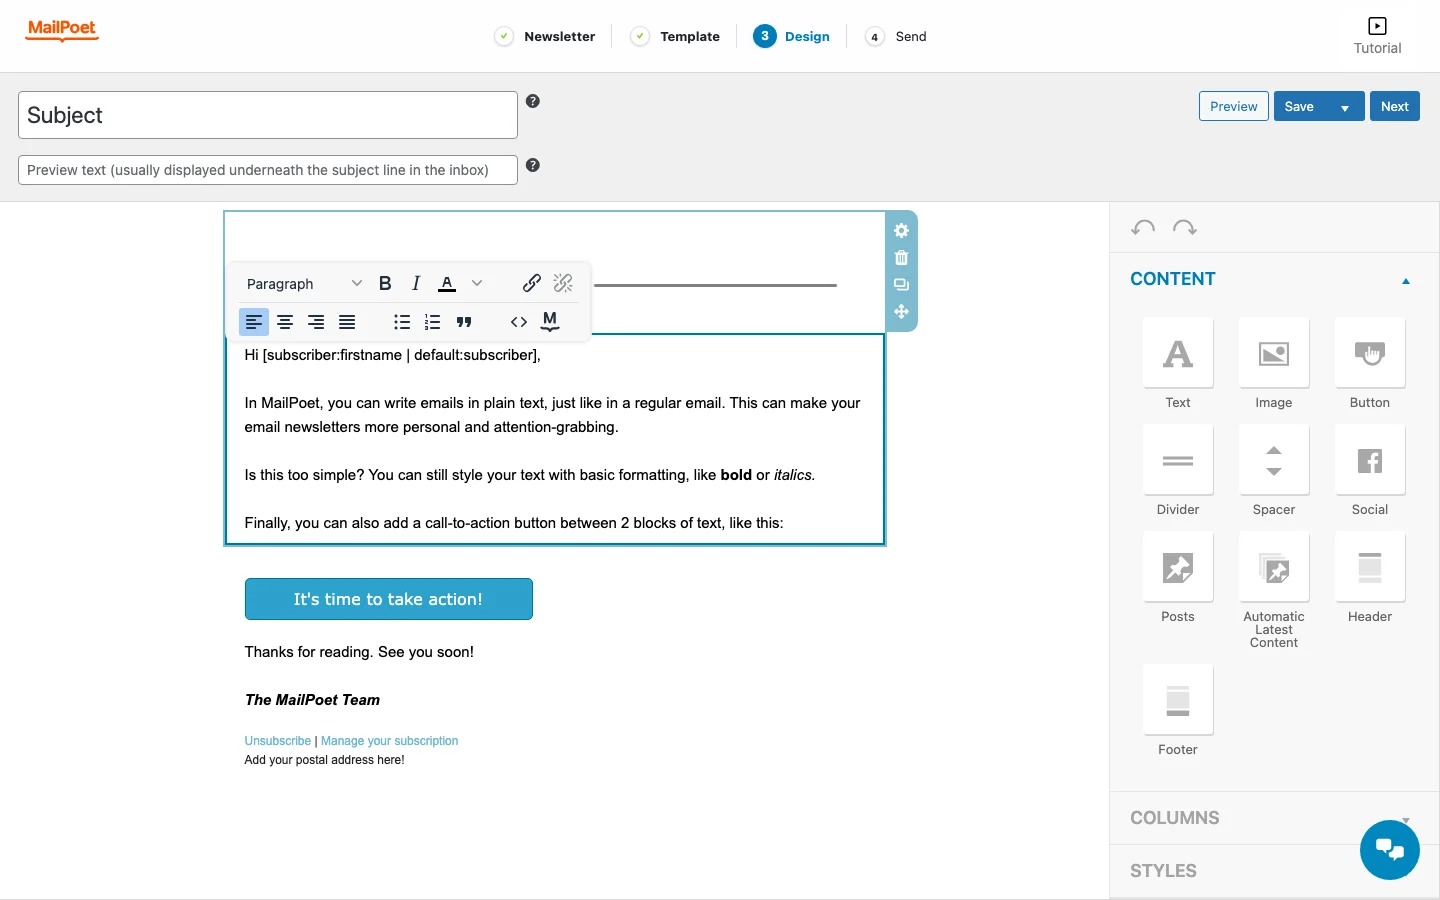Toggle italic formatting in the text toolbar

[416, 283]
